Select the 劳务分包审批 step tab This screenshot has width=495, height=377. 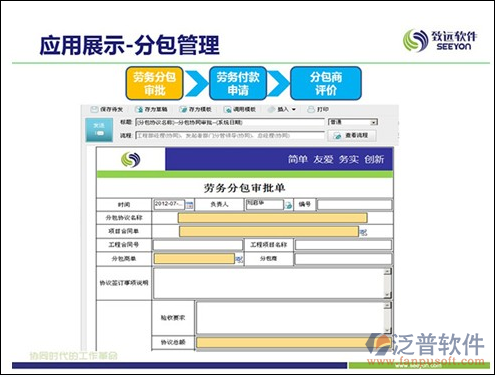coord(154,83)
